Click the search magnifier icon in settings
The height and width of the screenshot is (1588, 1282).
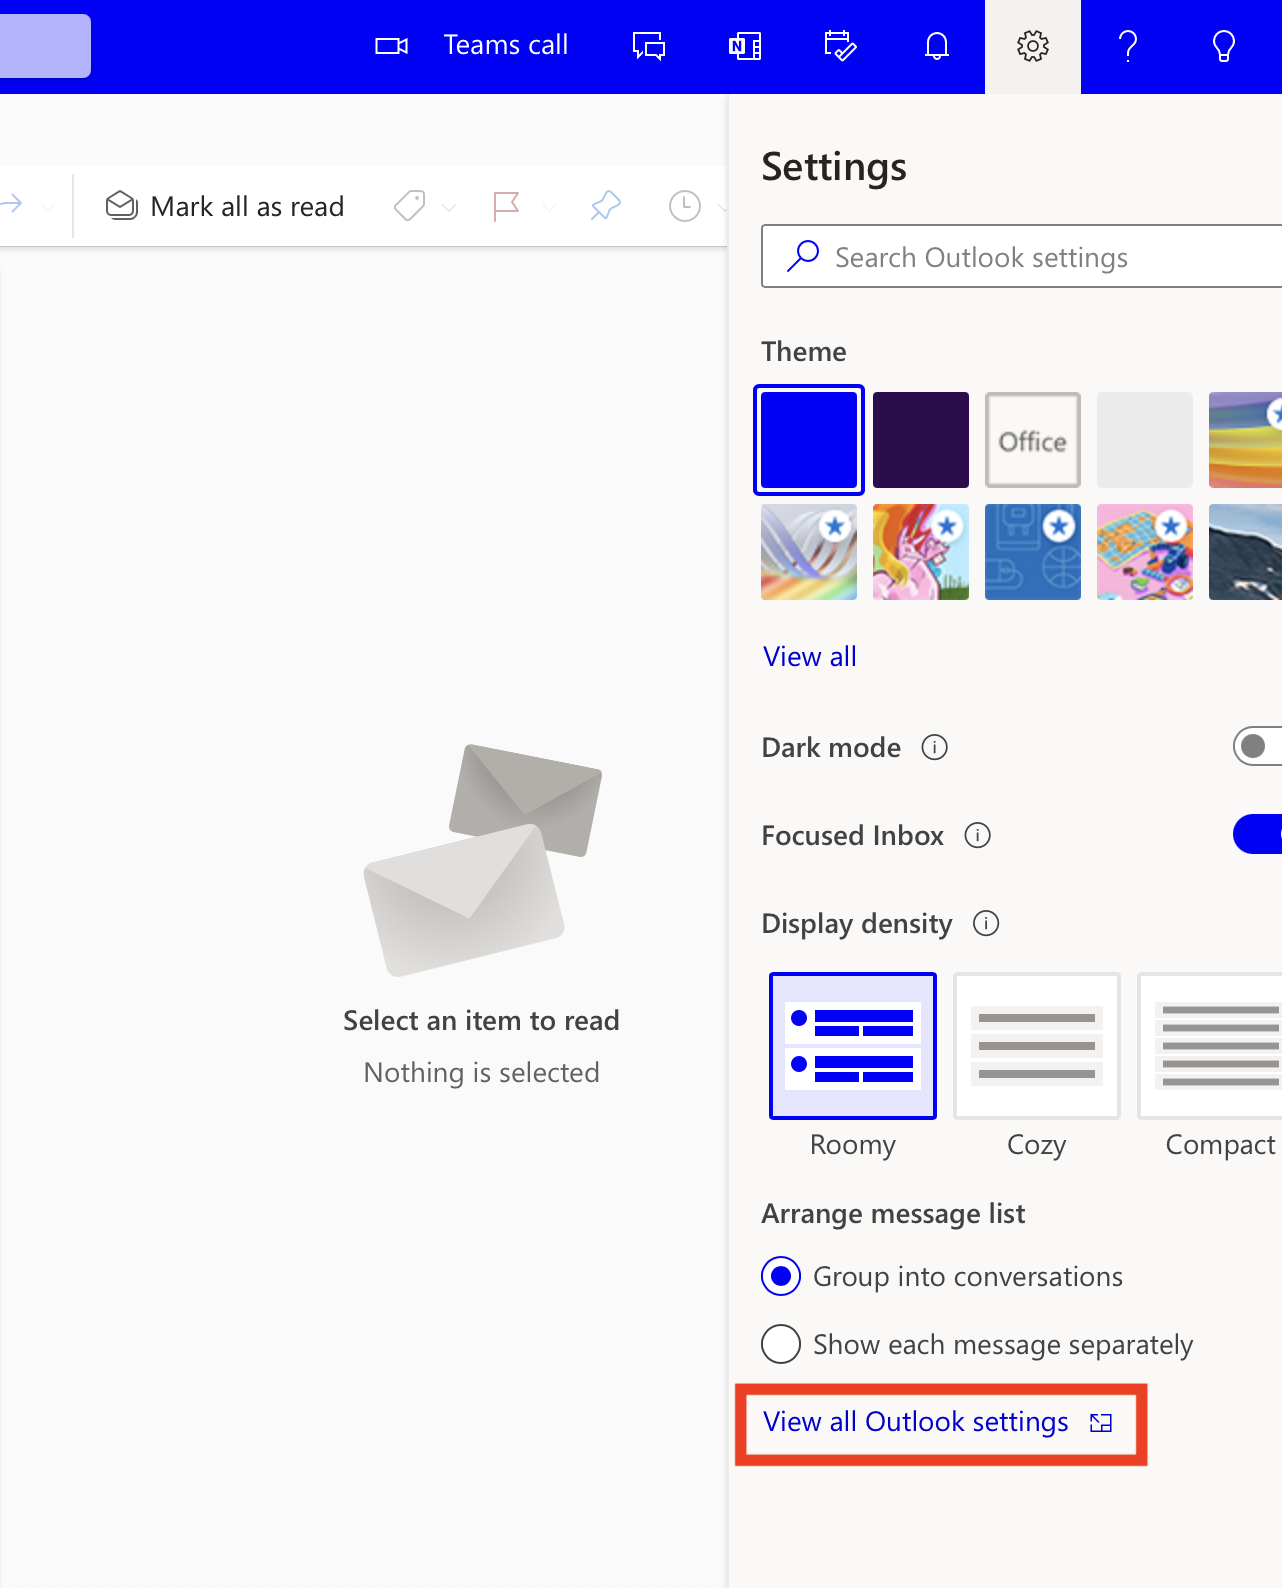803,256
